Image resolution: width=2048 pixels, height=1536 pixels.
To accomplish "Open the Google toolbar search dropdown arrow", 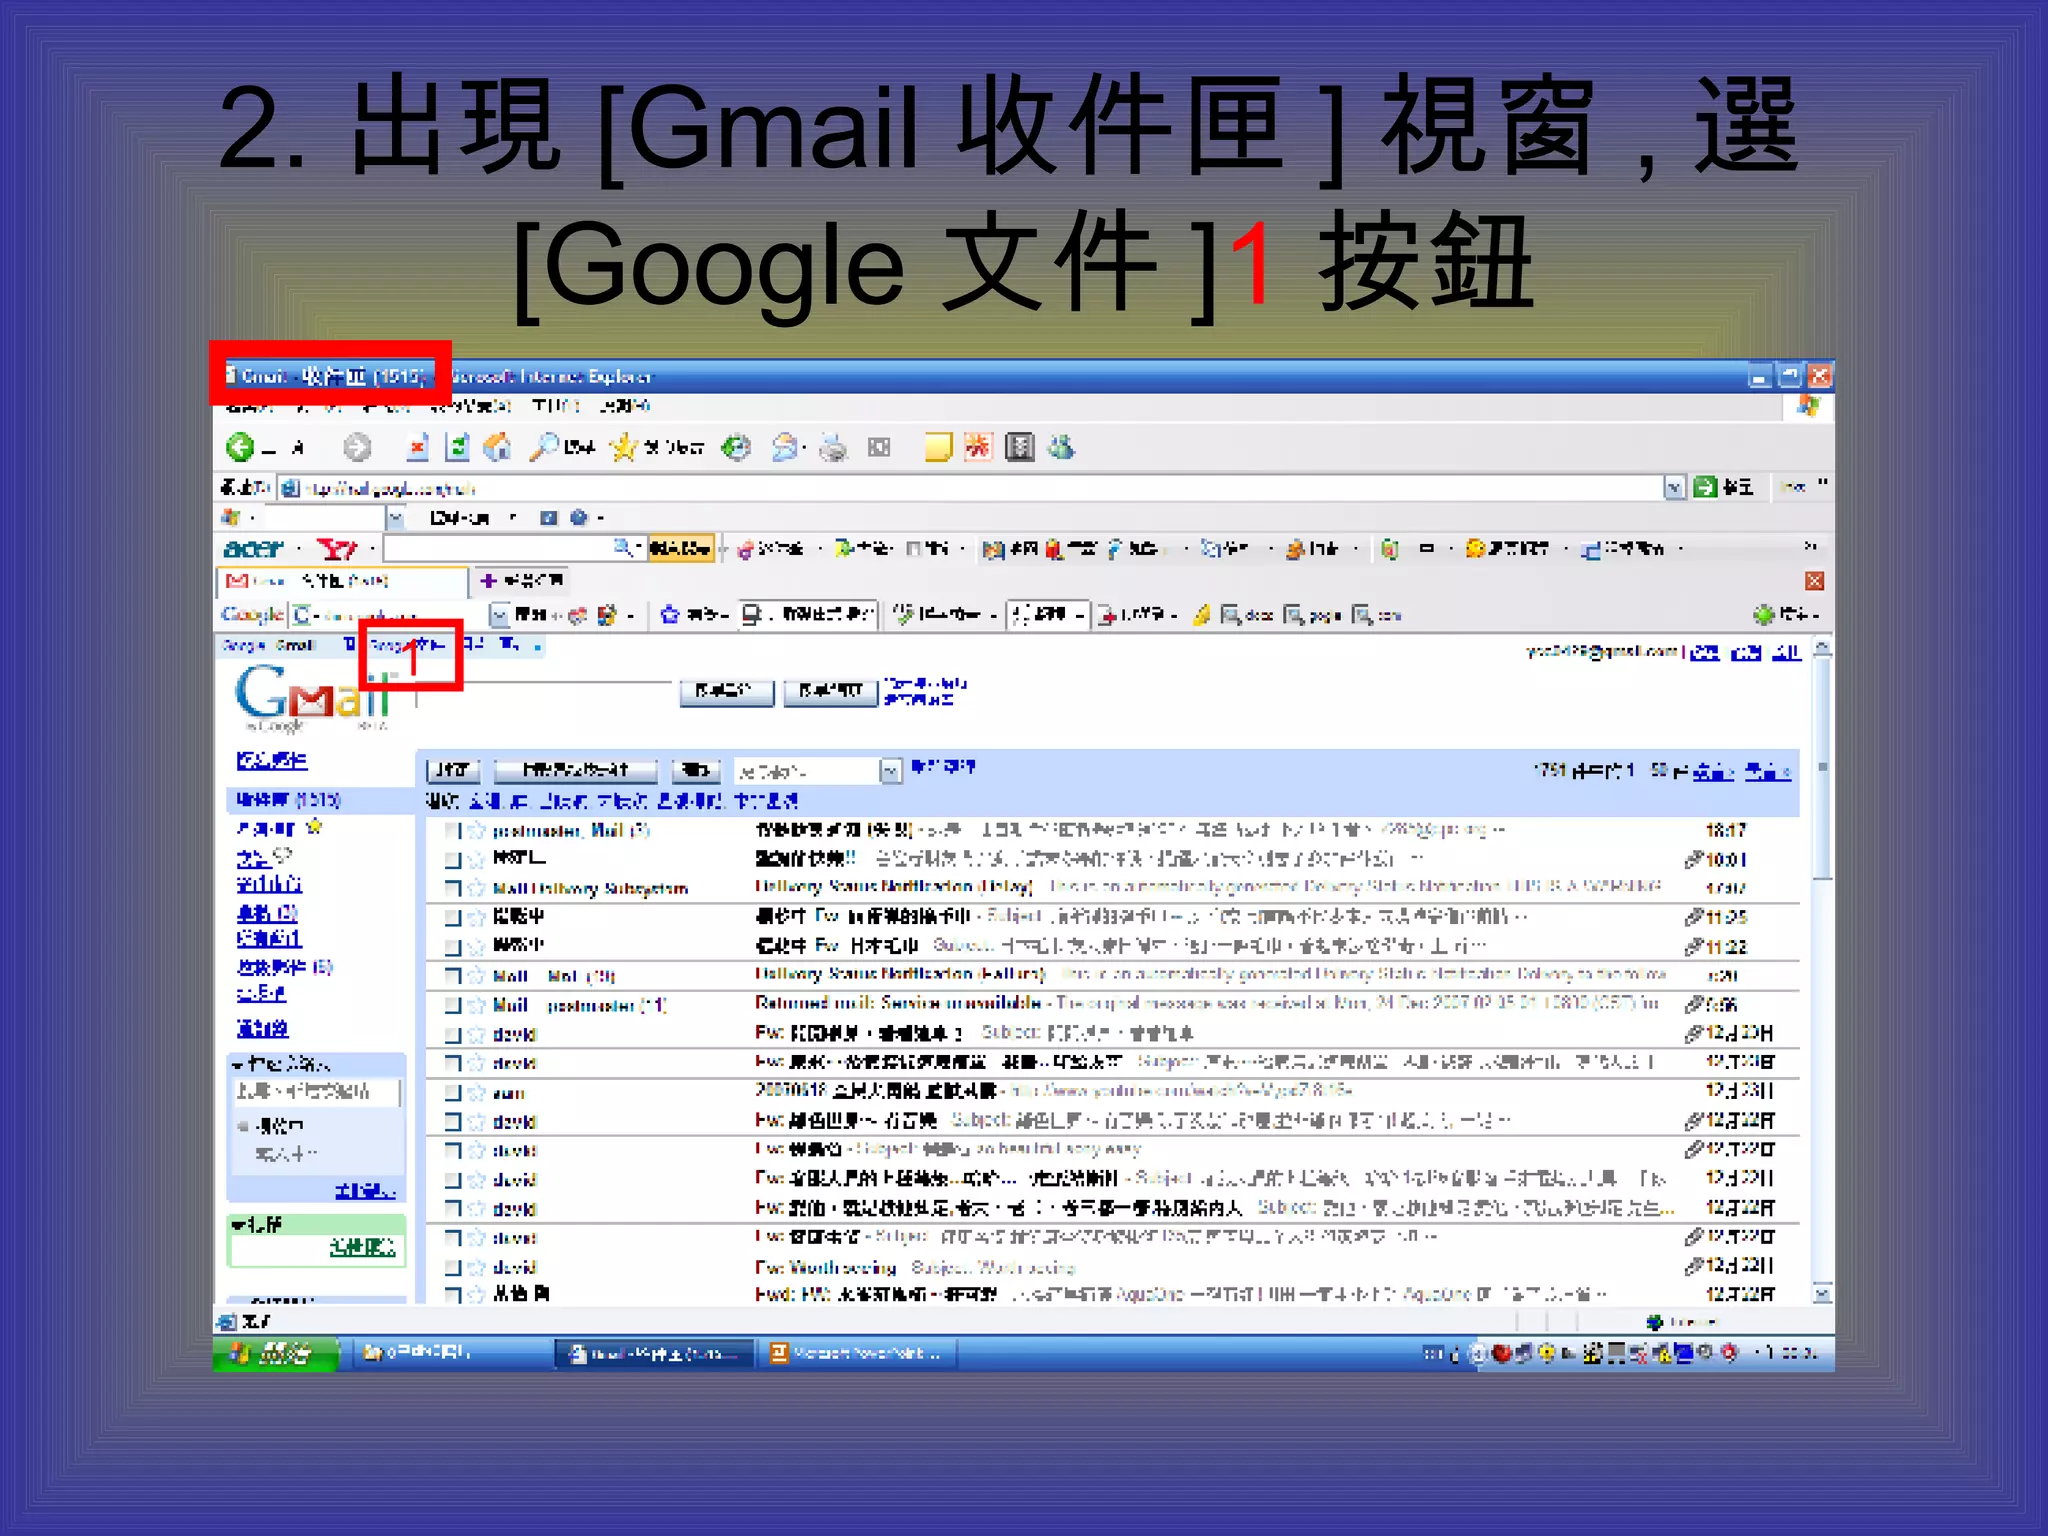I will 498,614.
